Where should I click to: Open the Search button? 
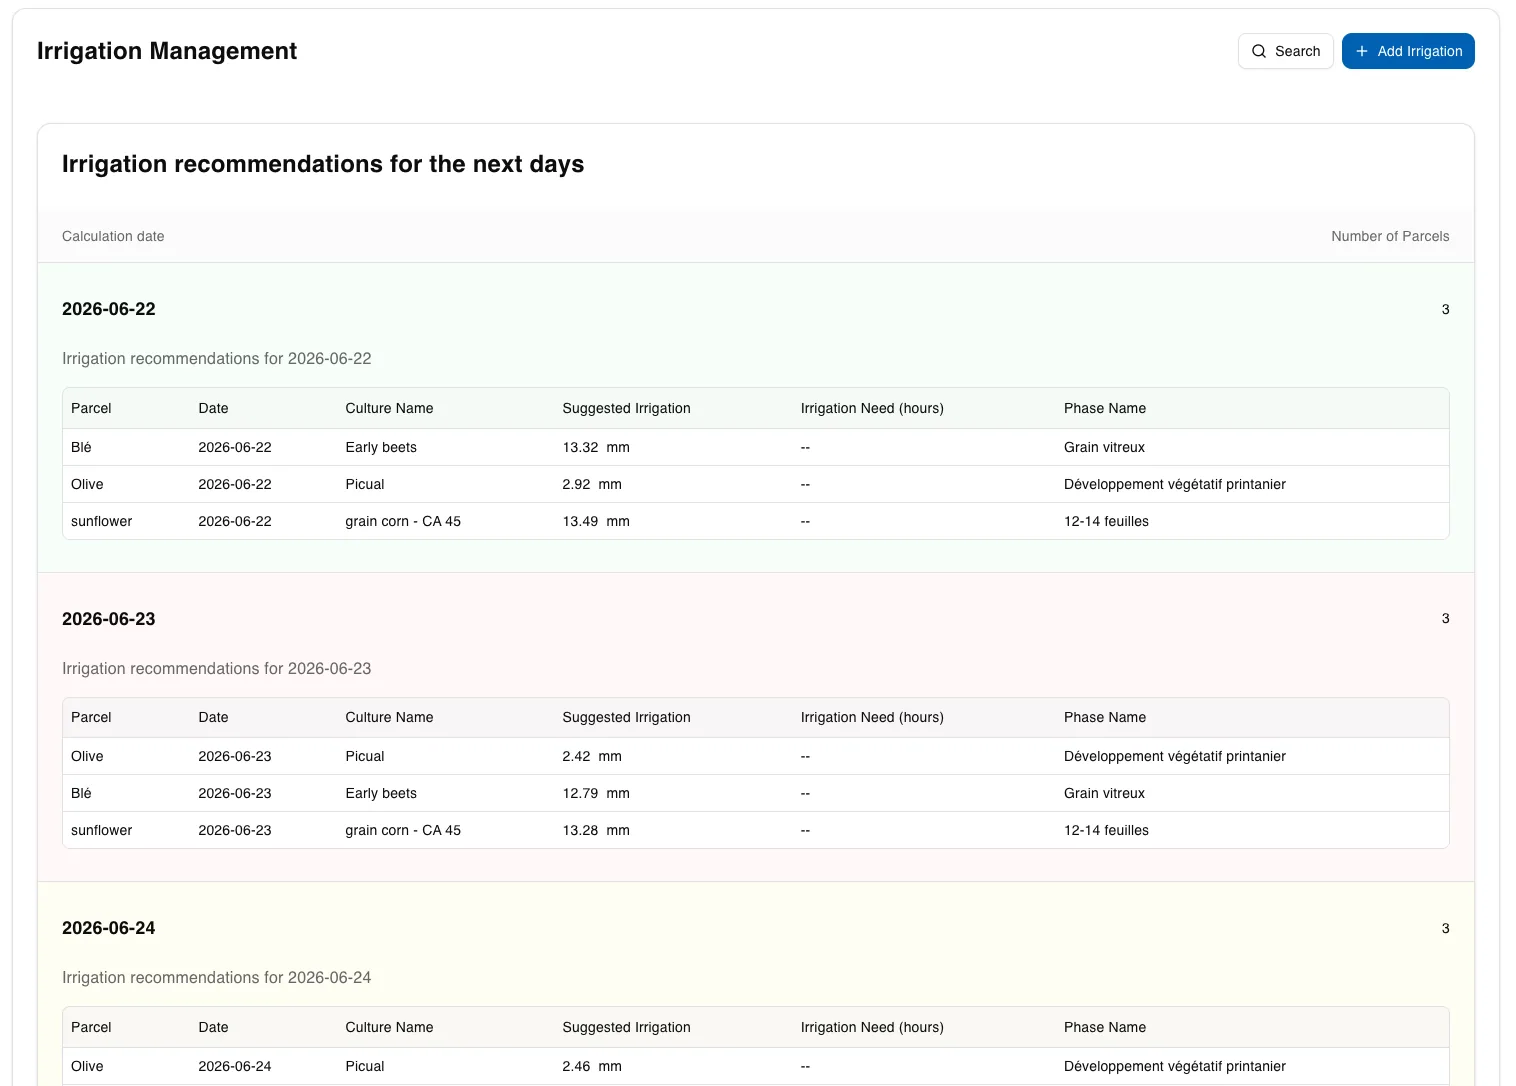tap(1286, 51)
